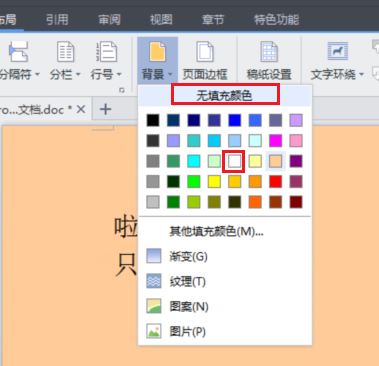Pick the dark maroon swatch, bottom row
This screenshot has width=379, height=366.
296,202
